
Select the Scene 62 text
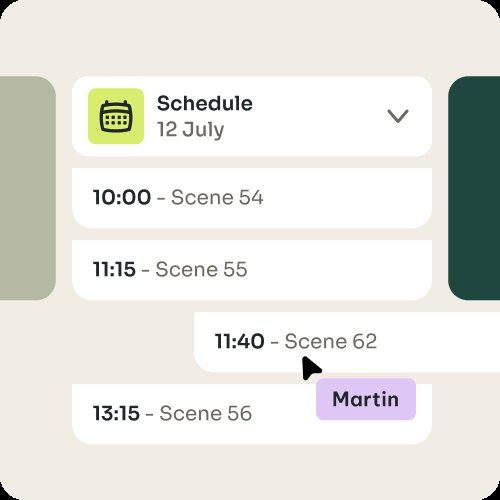pyautogui.click(x=331, y=341)
